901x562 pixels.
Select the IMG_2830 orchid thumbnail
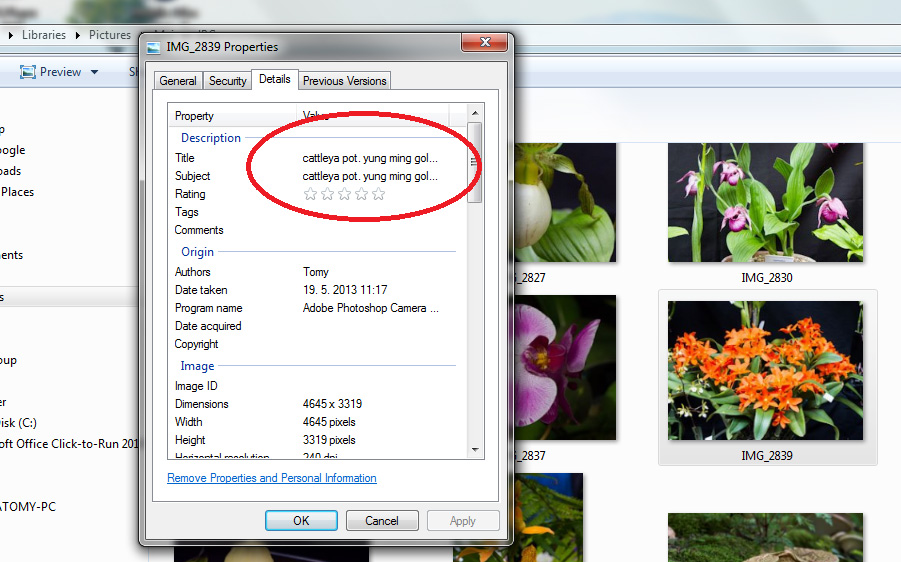[x=766, y=202]
